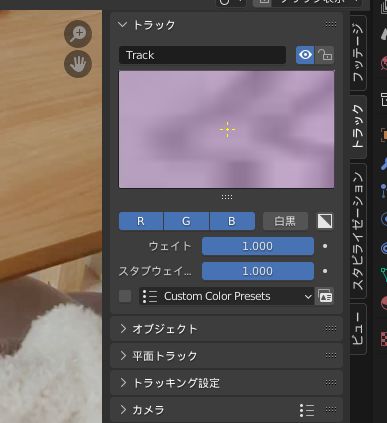Click preview resize grip below thumbnail

[227, 197]
